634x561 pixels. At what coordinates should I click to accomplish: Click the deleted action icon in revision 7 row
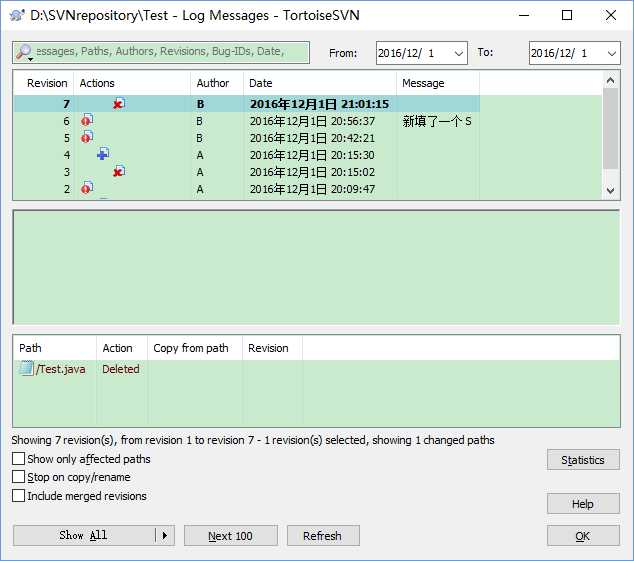pos(119,104)
